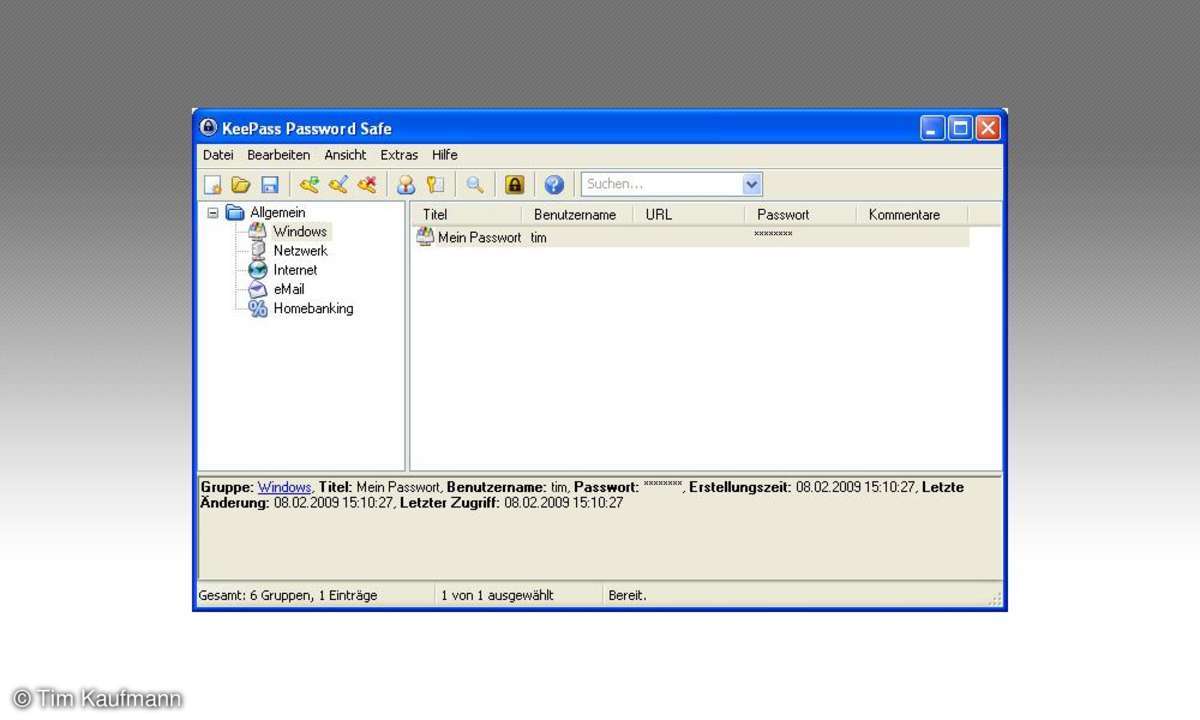Click the masked password cell in entry row
Viewport: 1200px width, 720px height.
coord(773,234)
